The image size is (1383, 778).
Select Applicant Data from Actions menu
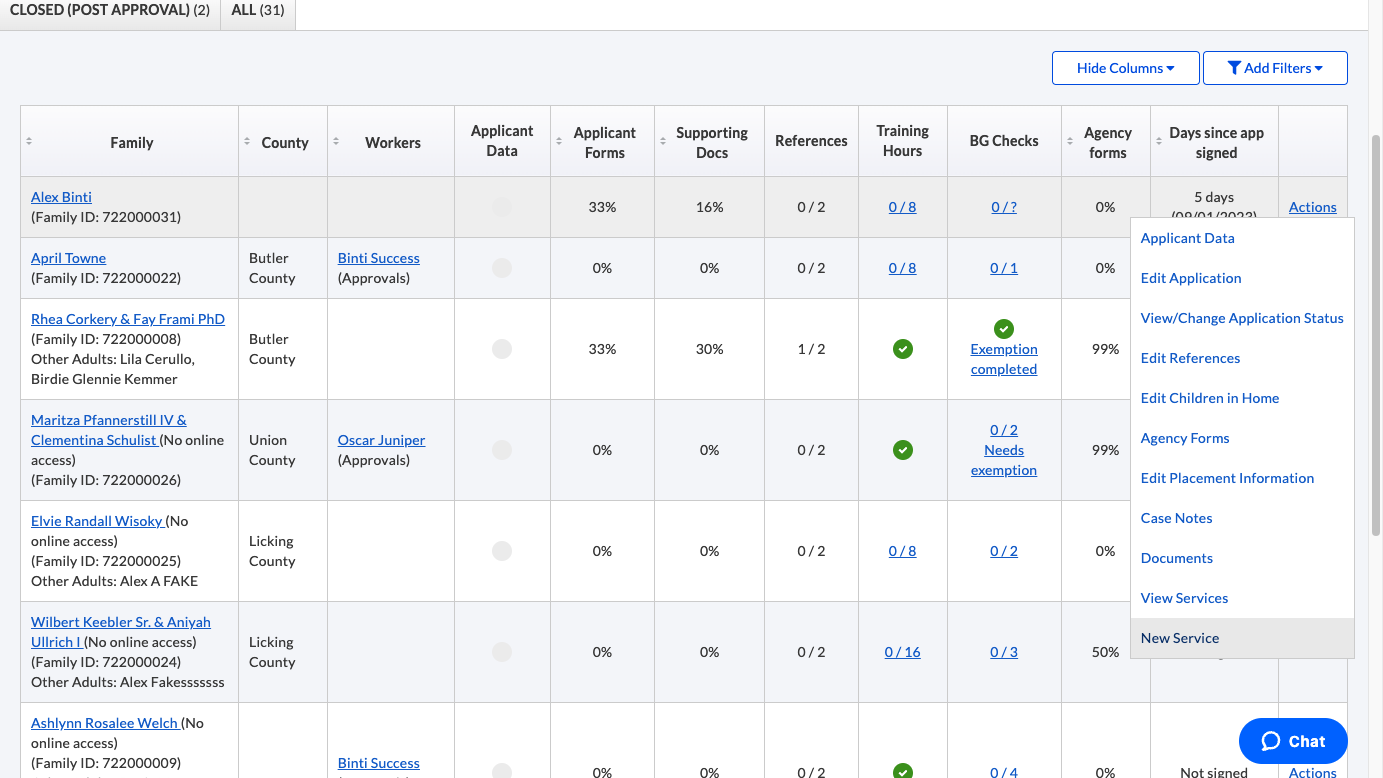(x=1242, y=238)
